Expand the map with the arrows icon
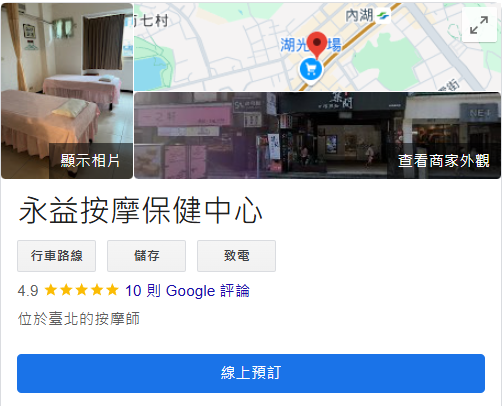 [x=479, y=25]
